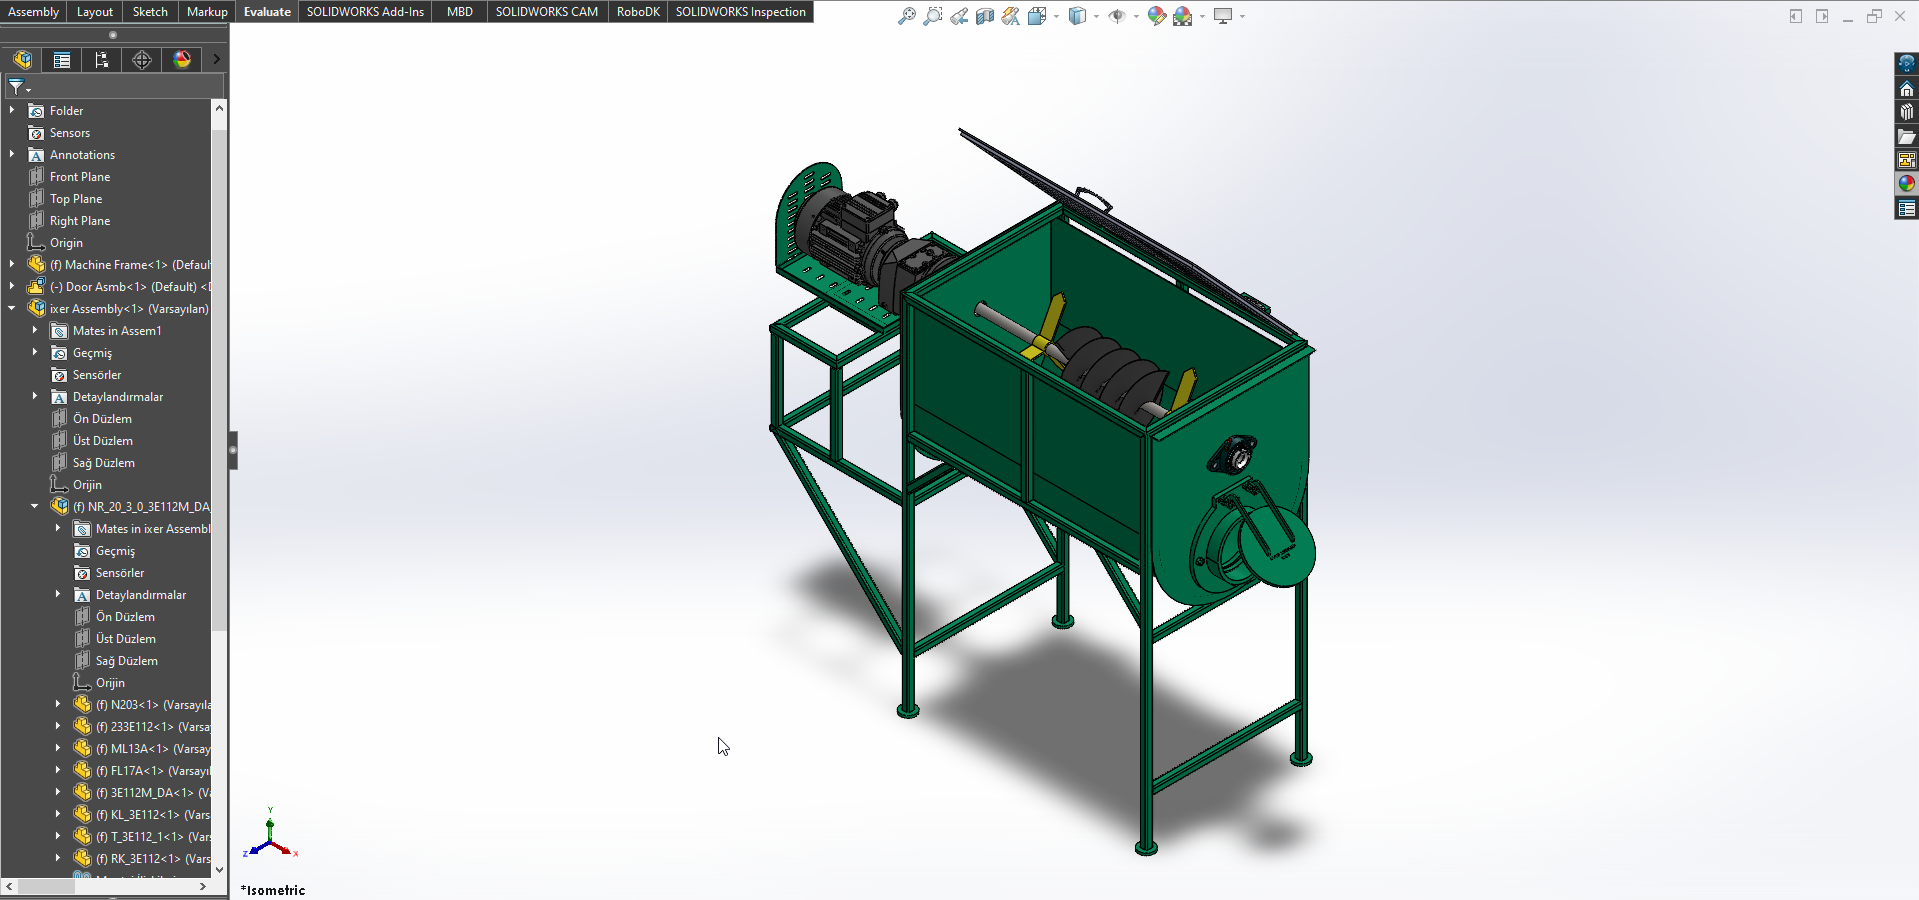Open the PropertyManager tab
Screen dimensions: 1919x900
click(x=62, y=60)
